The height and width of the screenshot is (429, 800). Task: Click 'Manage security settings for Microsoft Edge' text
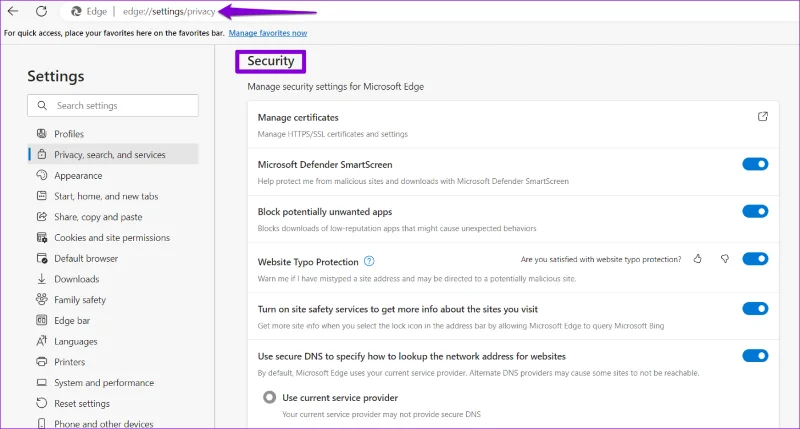pos(335,87)
